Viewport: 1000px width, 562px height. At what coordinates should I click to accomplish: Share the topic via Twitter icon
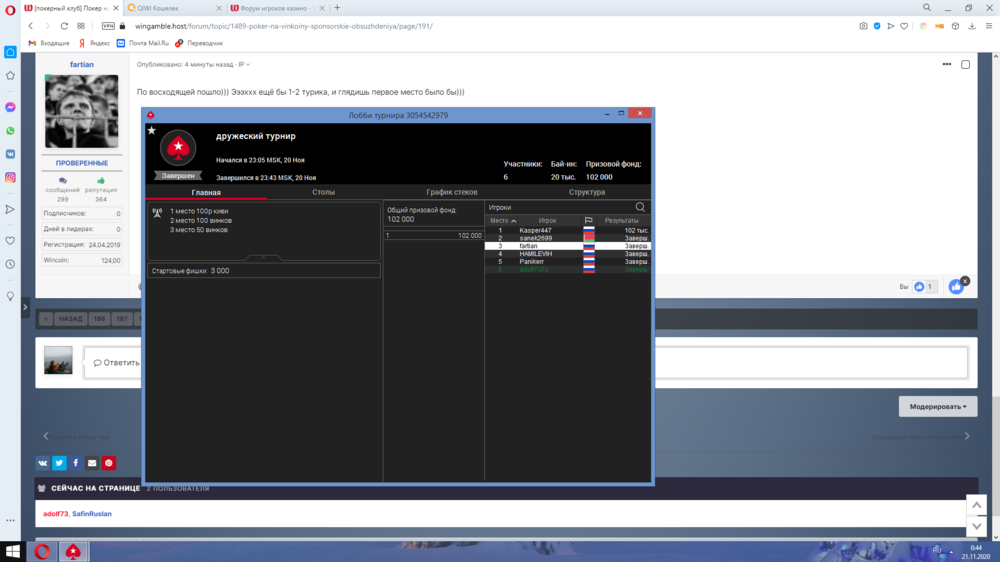(59, 463)
